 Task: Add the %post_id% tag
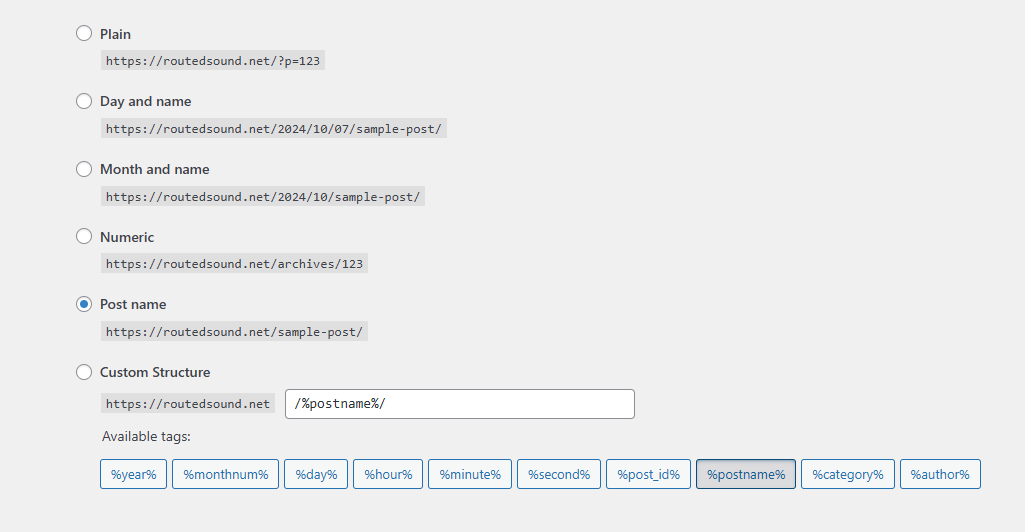[x=648, y=474]
